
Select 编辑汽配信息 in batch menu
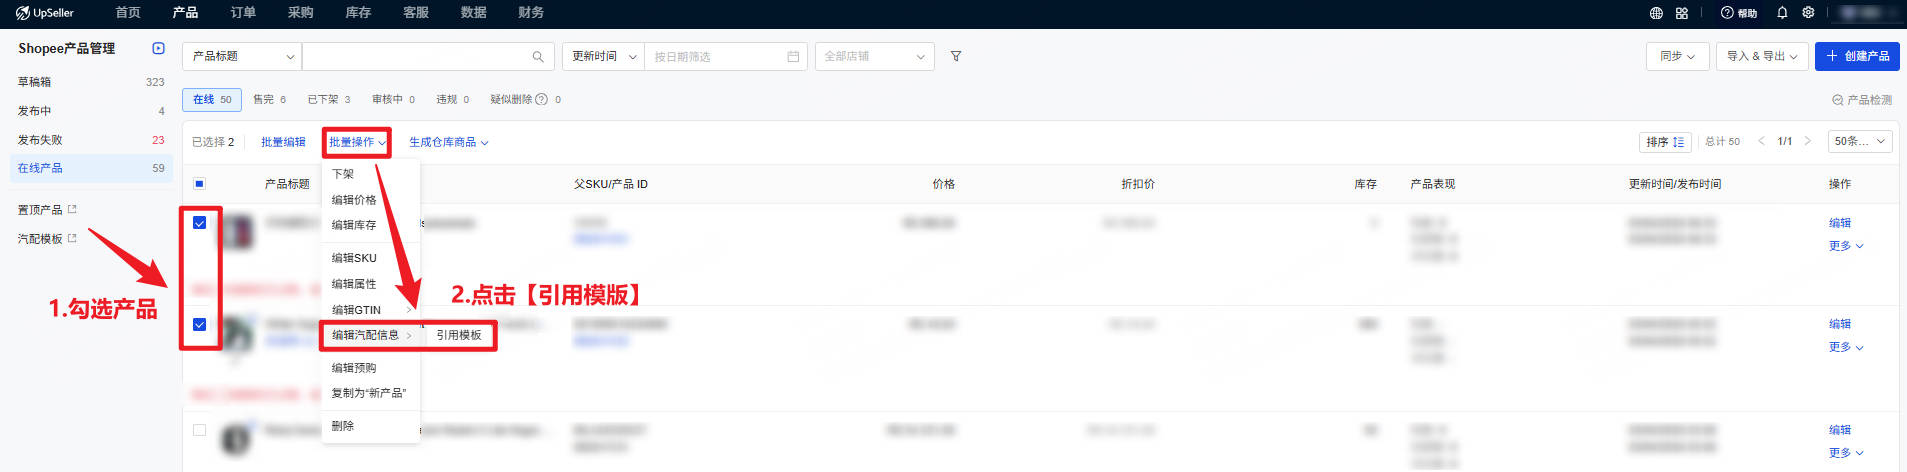pos(371,335)
